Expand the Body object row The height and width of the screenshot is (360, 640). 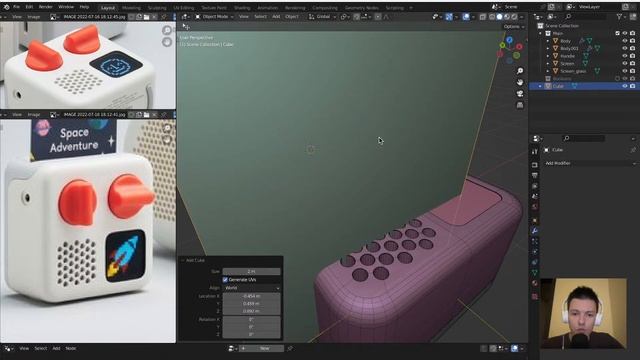pos(548,41)
